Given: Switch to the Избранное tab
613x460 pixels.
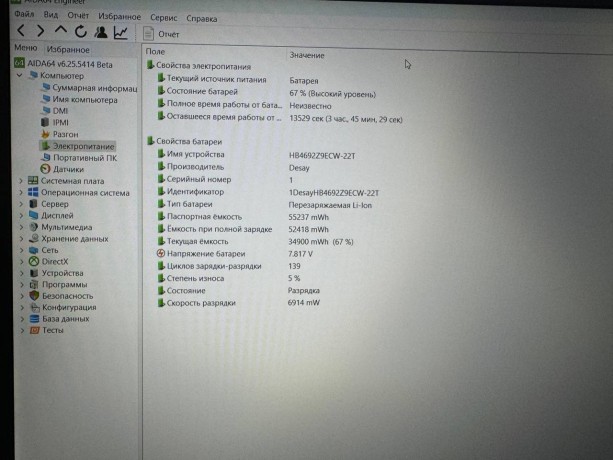Looking at the screenshot, I should [68, 49].
